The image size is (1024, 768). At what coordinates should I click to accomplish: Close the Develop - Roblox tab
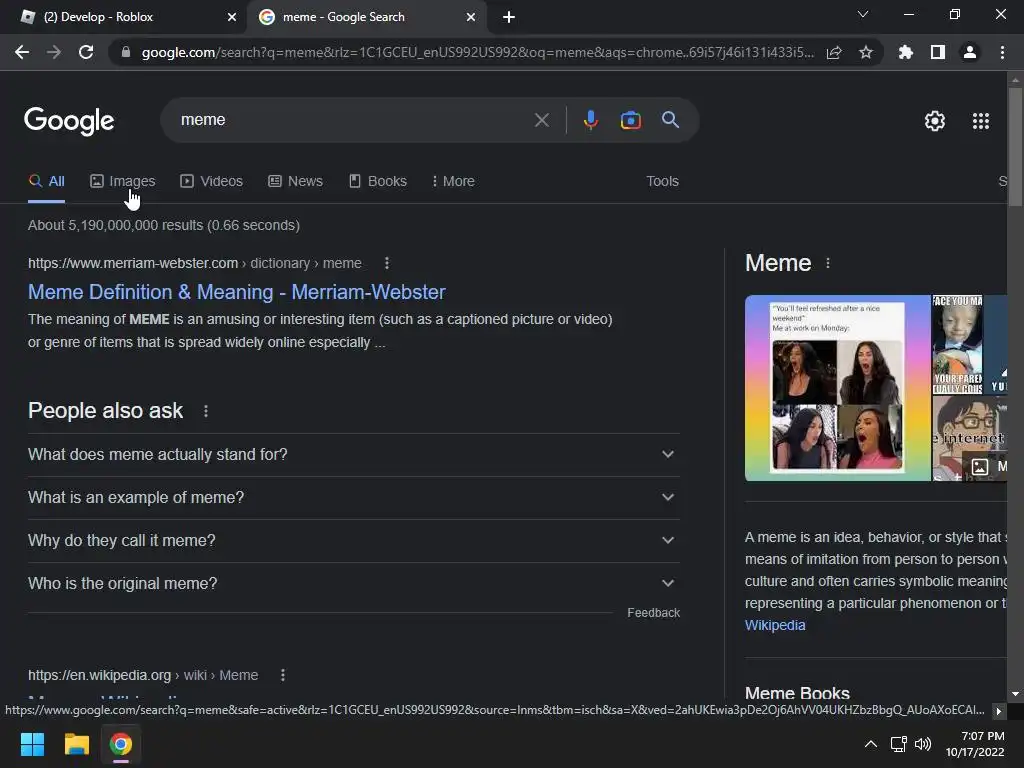coord(232,17)
